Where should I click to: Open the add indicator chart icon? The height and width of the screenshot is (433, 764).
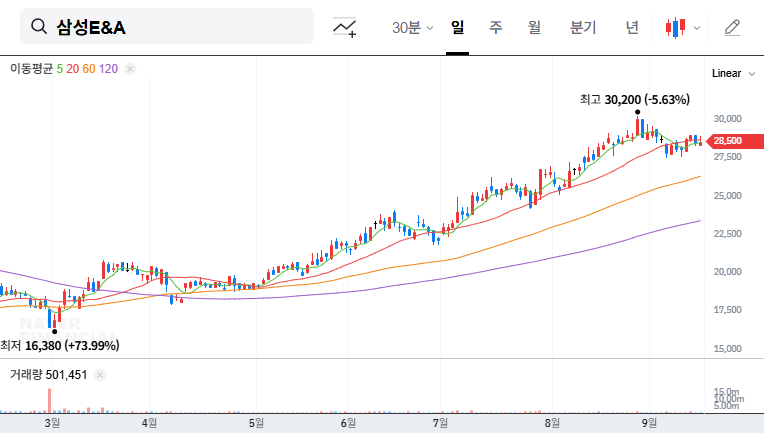[x=344, y=27]
